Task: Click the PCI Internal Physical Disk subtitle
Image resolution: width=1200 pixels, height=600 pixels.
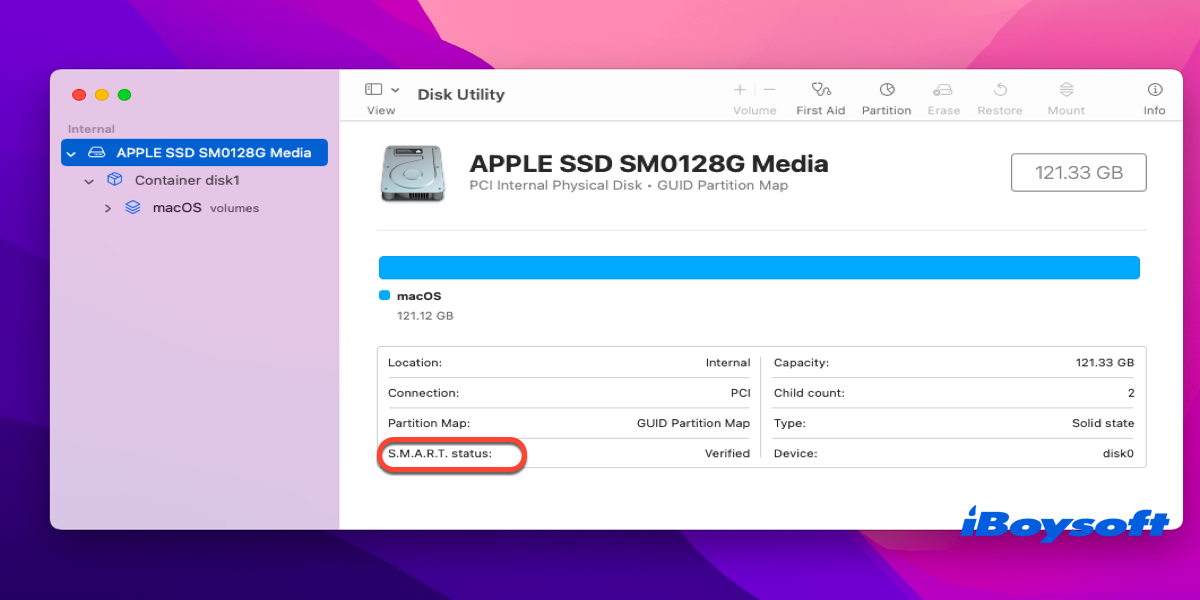Action: pos(629,185)
